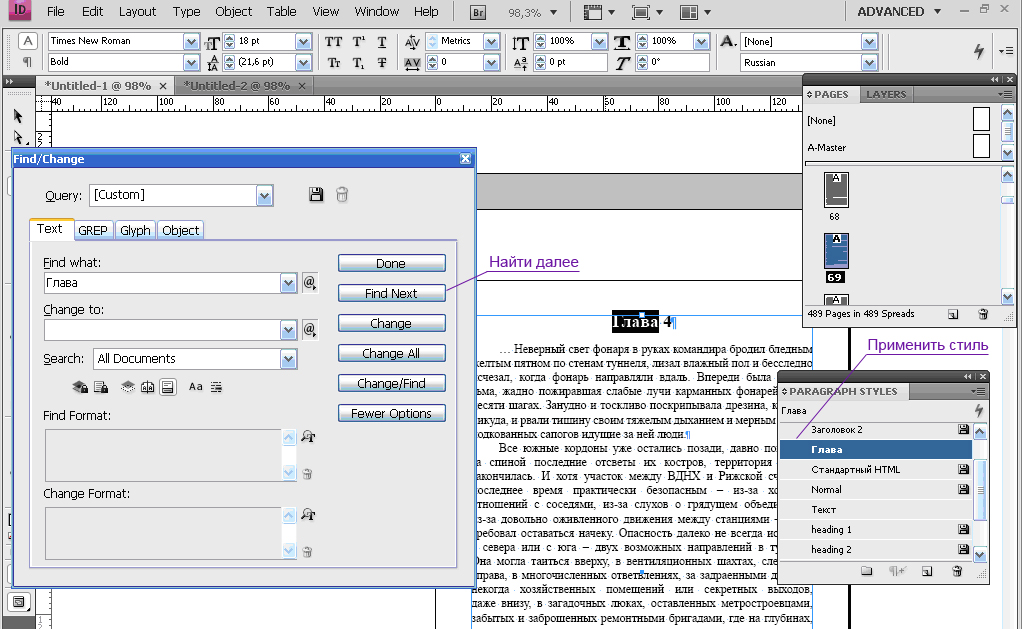Switch to Character Formatting Controls (A icon)
The height and width of the screenshot is (629, 1022).
(x=27, y=41)
